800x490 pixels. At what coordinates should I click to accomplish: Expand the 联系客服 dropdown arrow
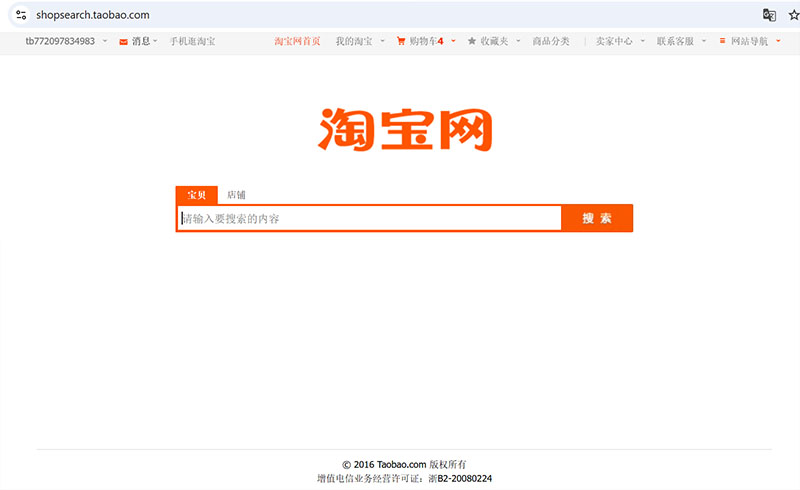(704, 41)
